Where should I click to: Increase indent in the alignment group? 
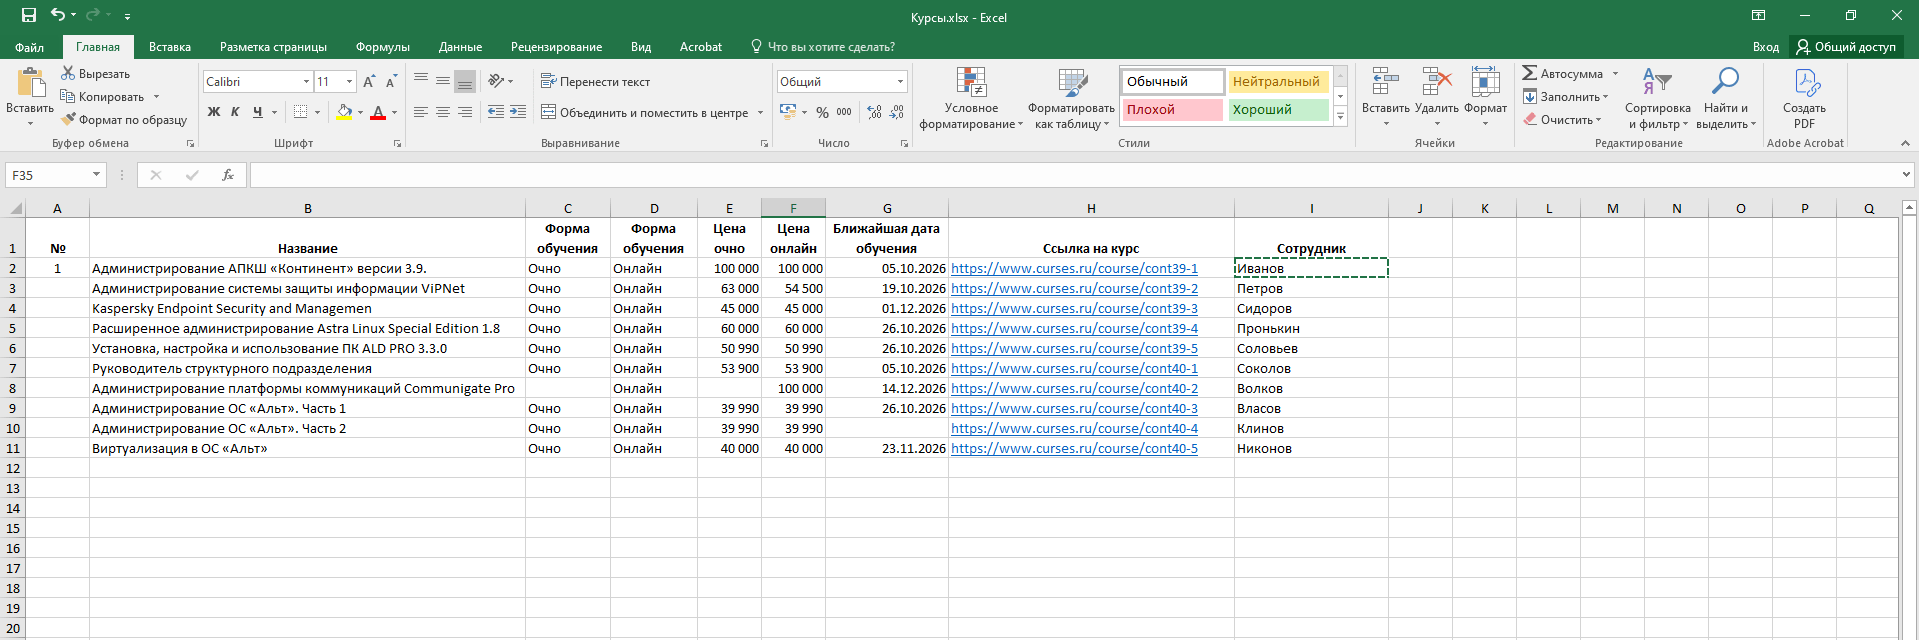517,112
